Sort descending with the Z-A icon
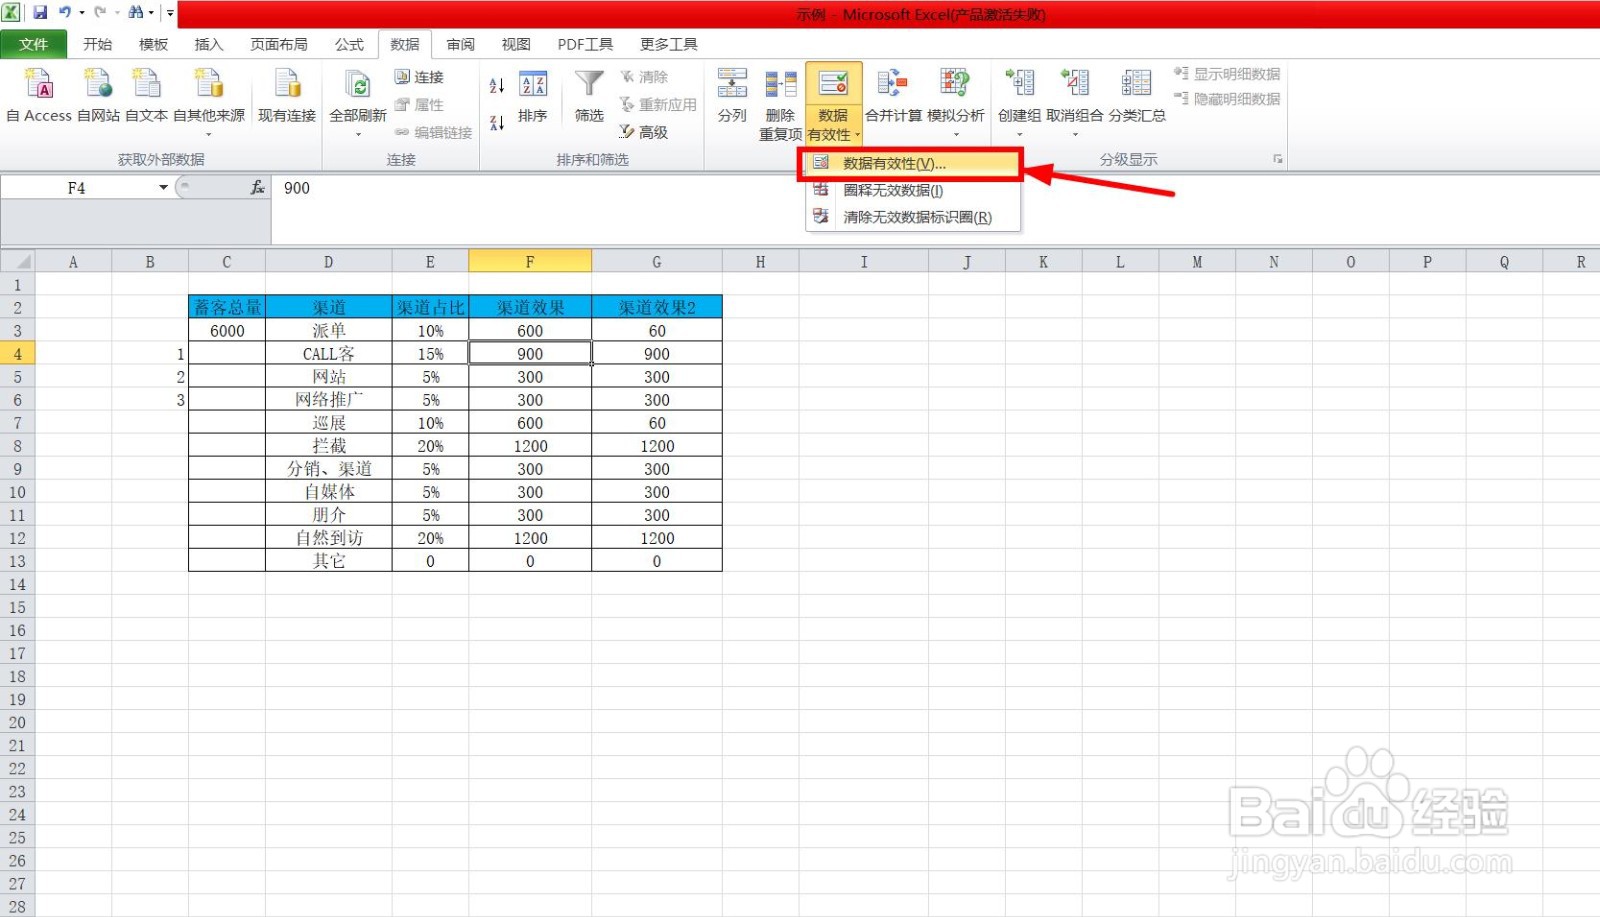The width and height of the screenshot is (1600, 917). (x=496, y=123)
